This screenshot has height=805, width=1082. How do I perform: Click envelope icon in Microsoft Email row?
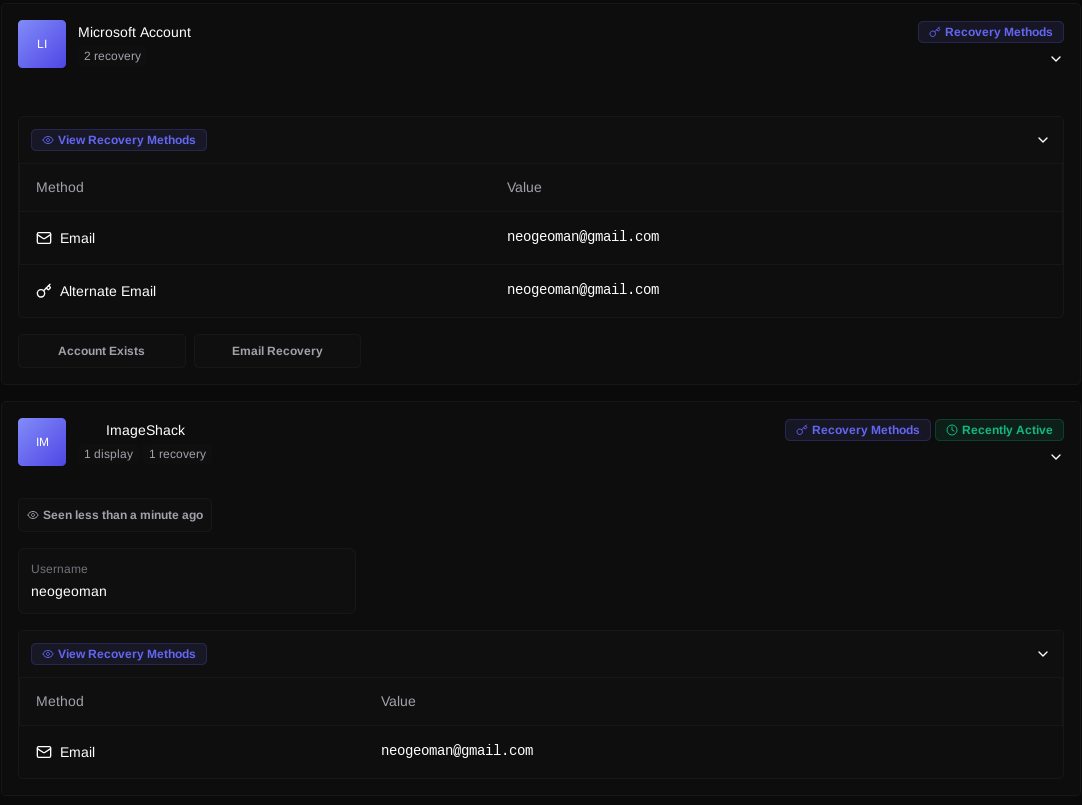[x=44, y=238]
